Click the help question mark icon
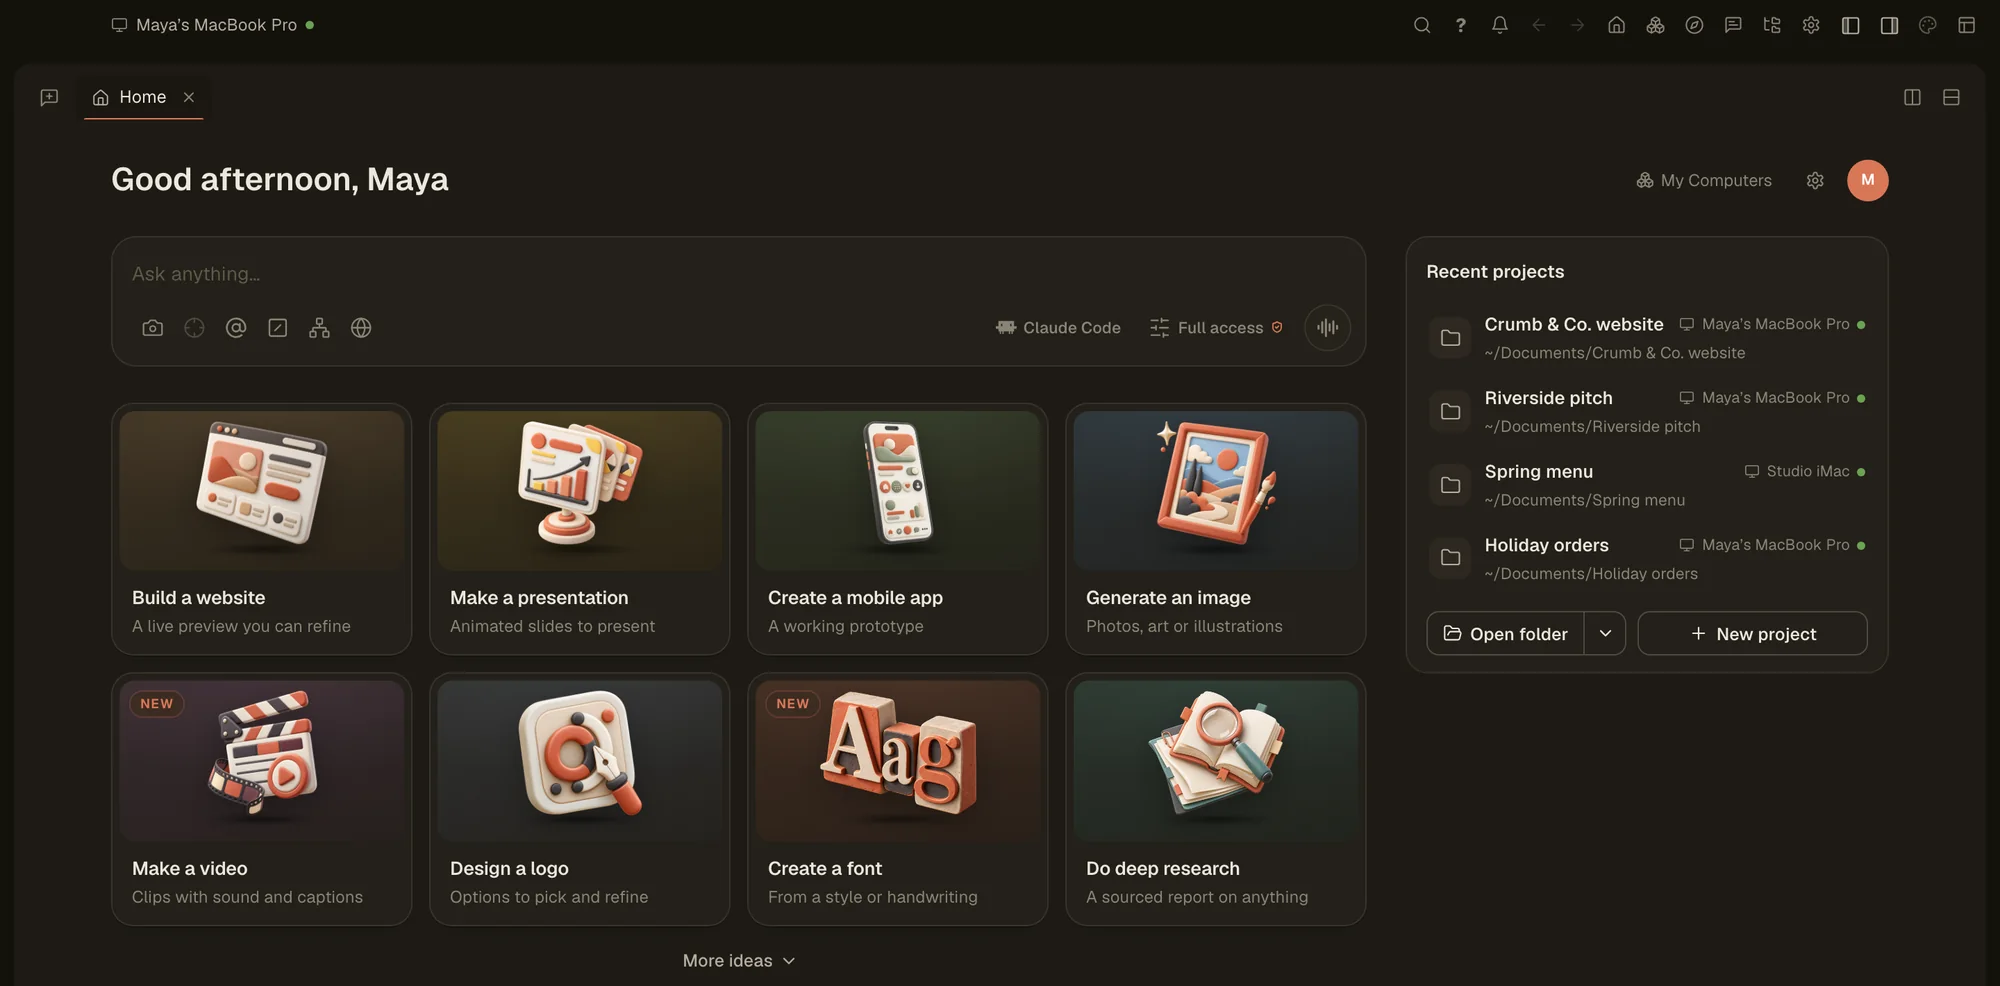Image resolution: width=2000 pixels, height=986 pixels. point(1461,25)
